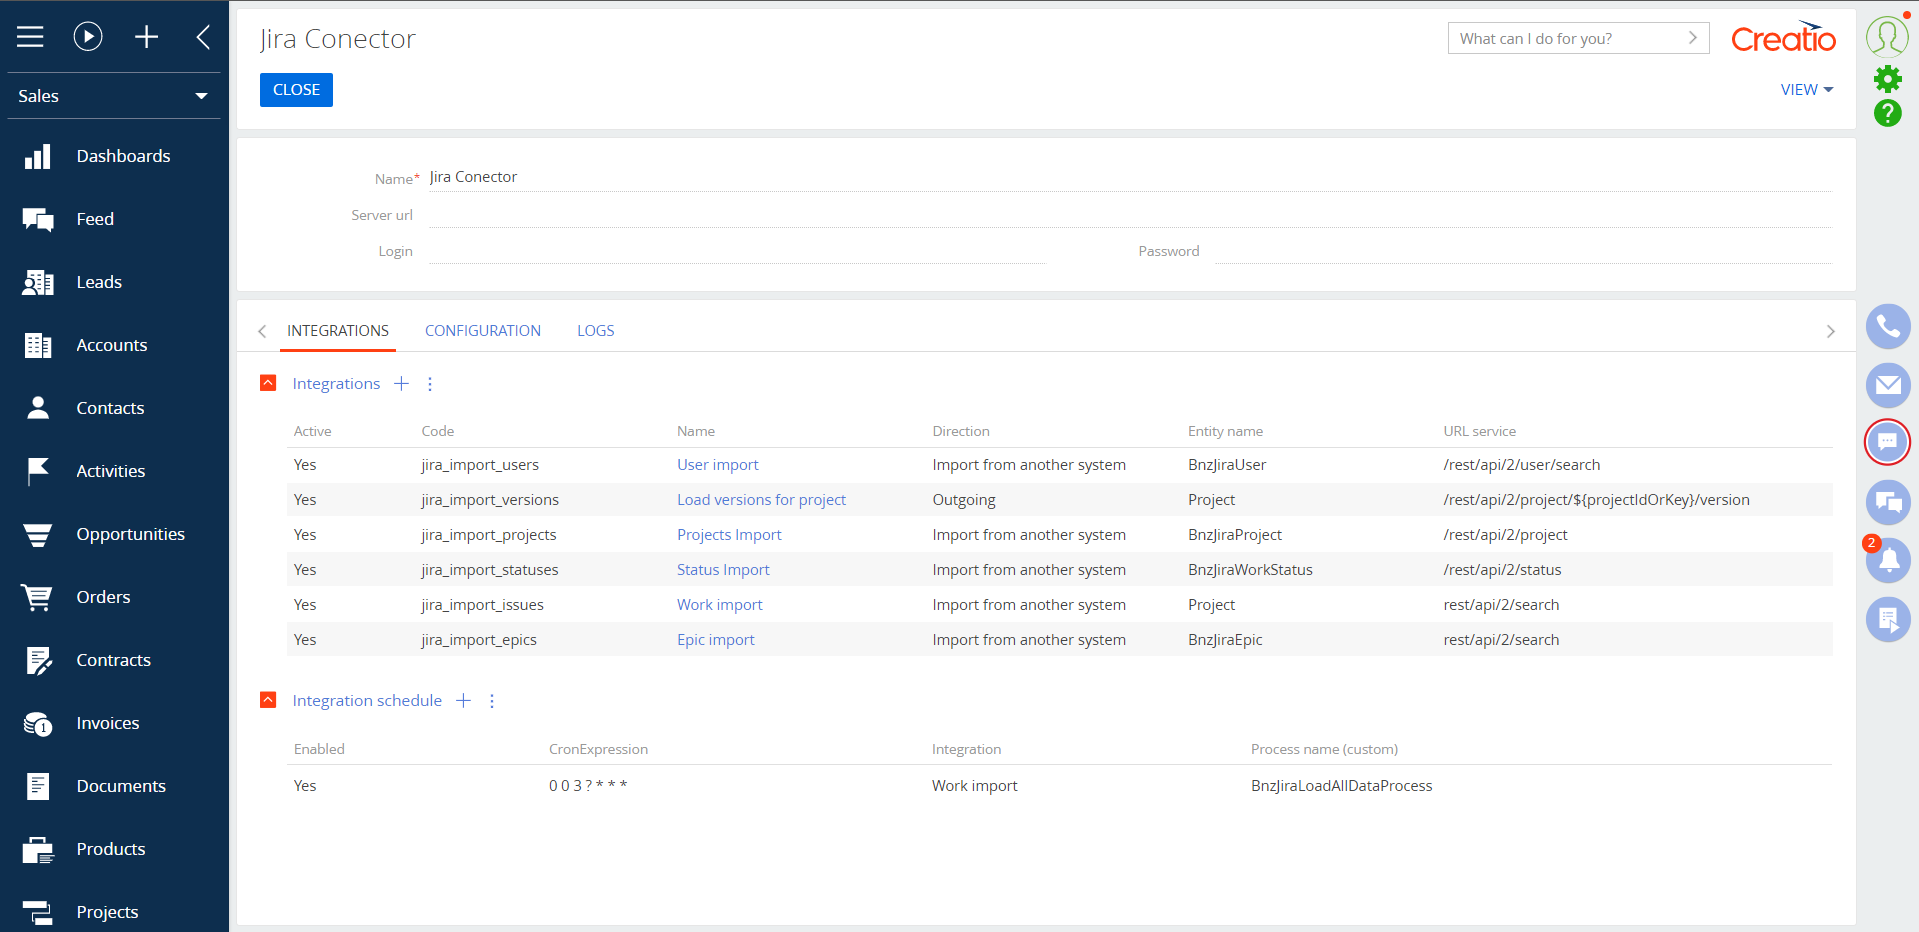Switch to the CONFIGURATION tab
Screen dimensions: 1919x932
[483, 331]
